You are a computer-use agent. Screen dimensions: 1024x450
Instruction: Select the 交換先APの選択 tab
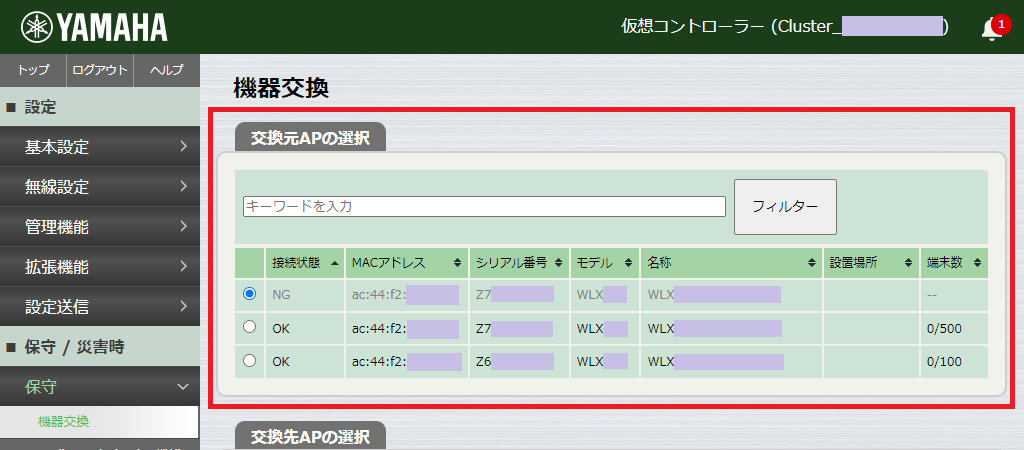310,436
